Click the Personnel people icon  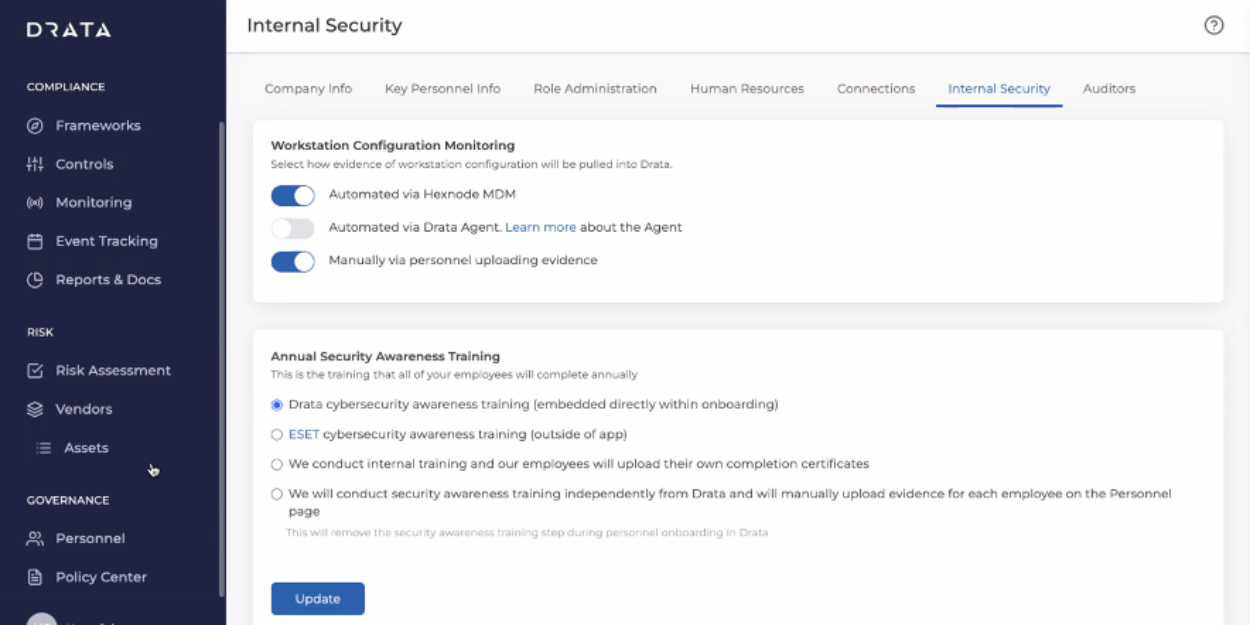(x=35, y=539)
